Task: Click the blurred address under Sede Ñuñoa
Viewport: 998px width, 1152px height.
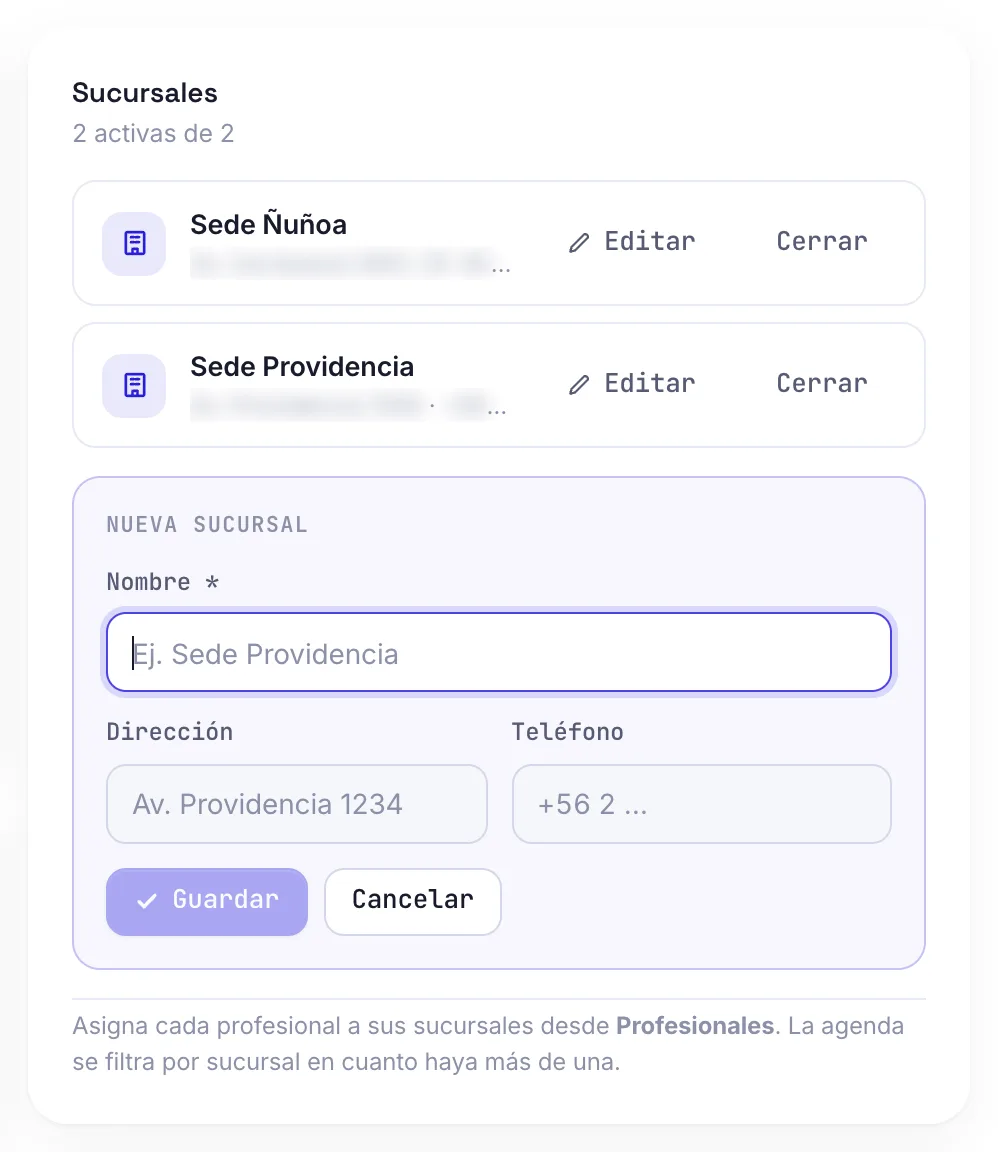Action: (x=350, y=264)
